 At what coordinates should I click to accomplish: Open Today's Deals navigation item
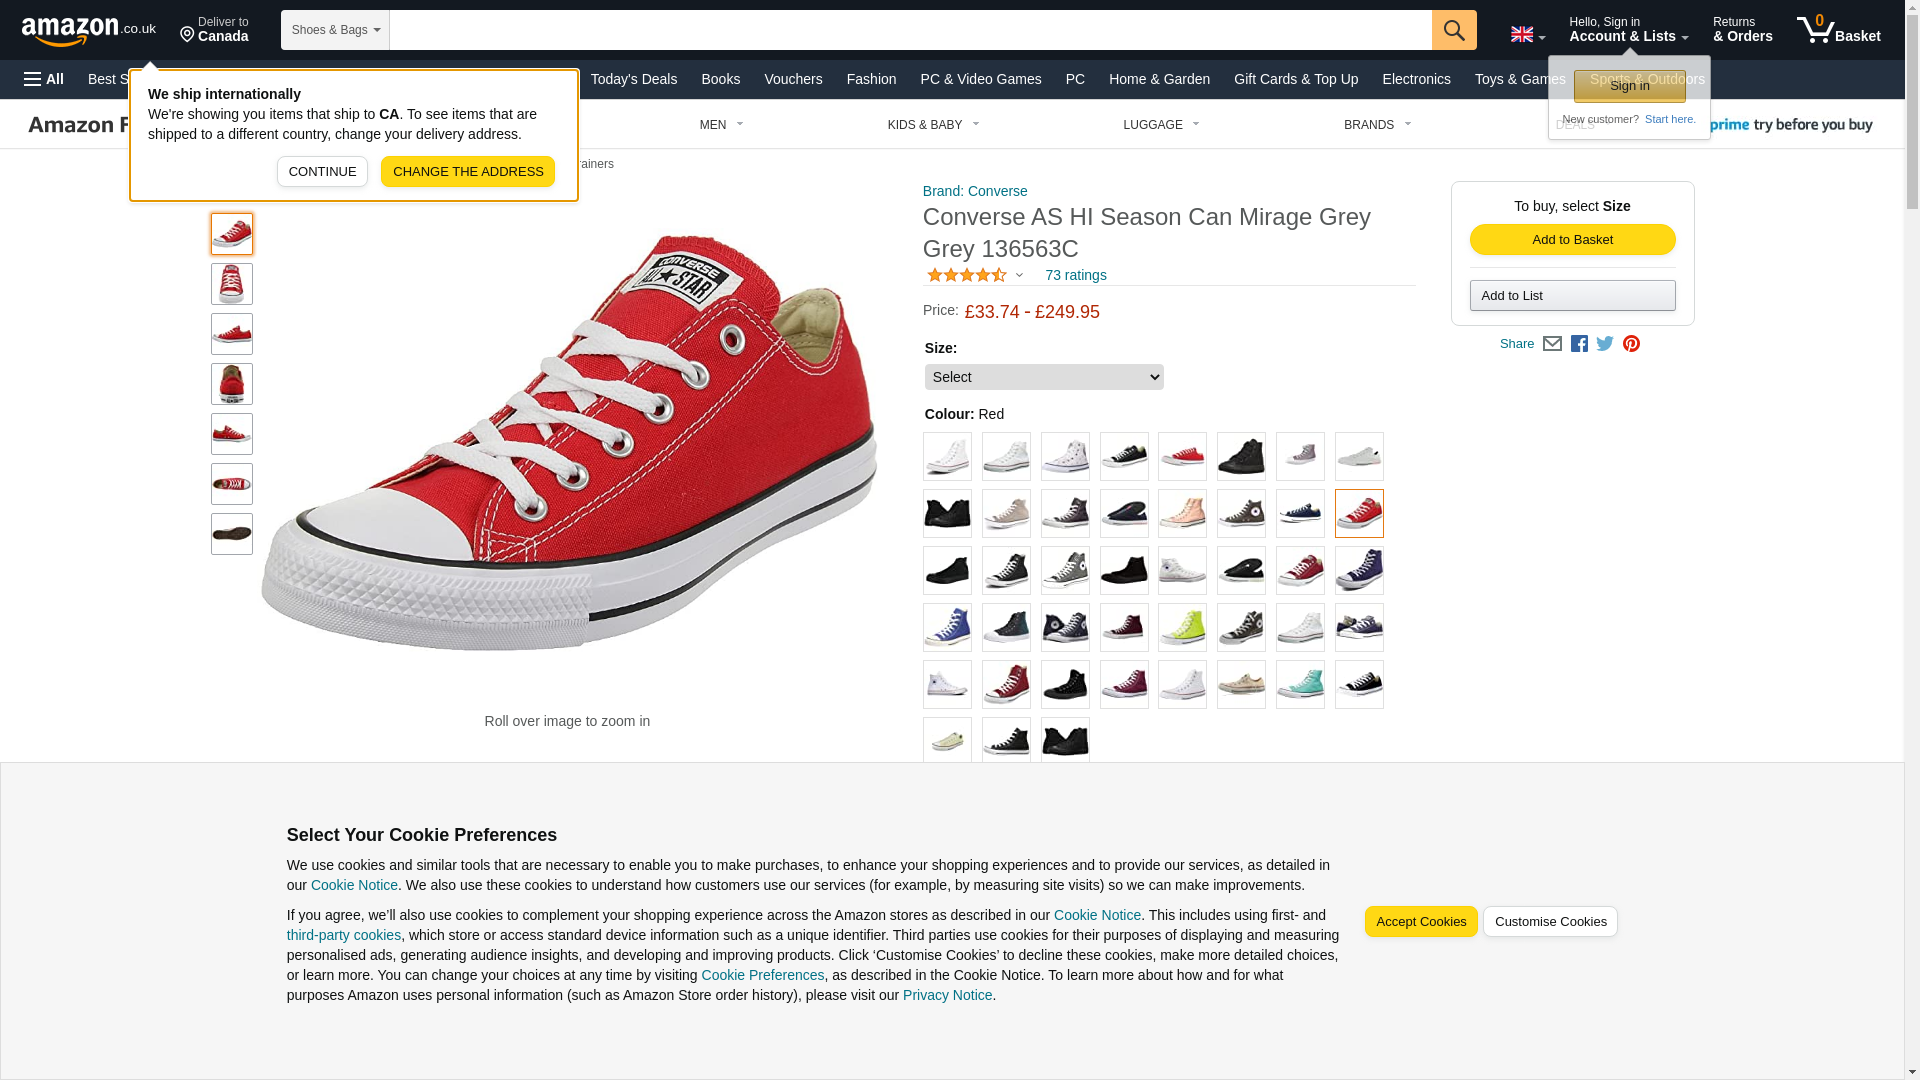(633, 79)
